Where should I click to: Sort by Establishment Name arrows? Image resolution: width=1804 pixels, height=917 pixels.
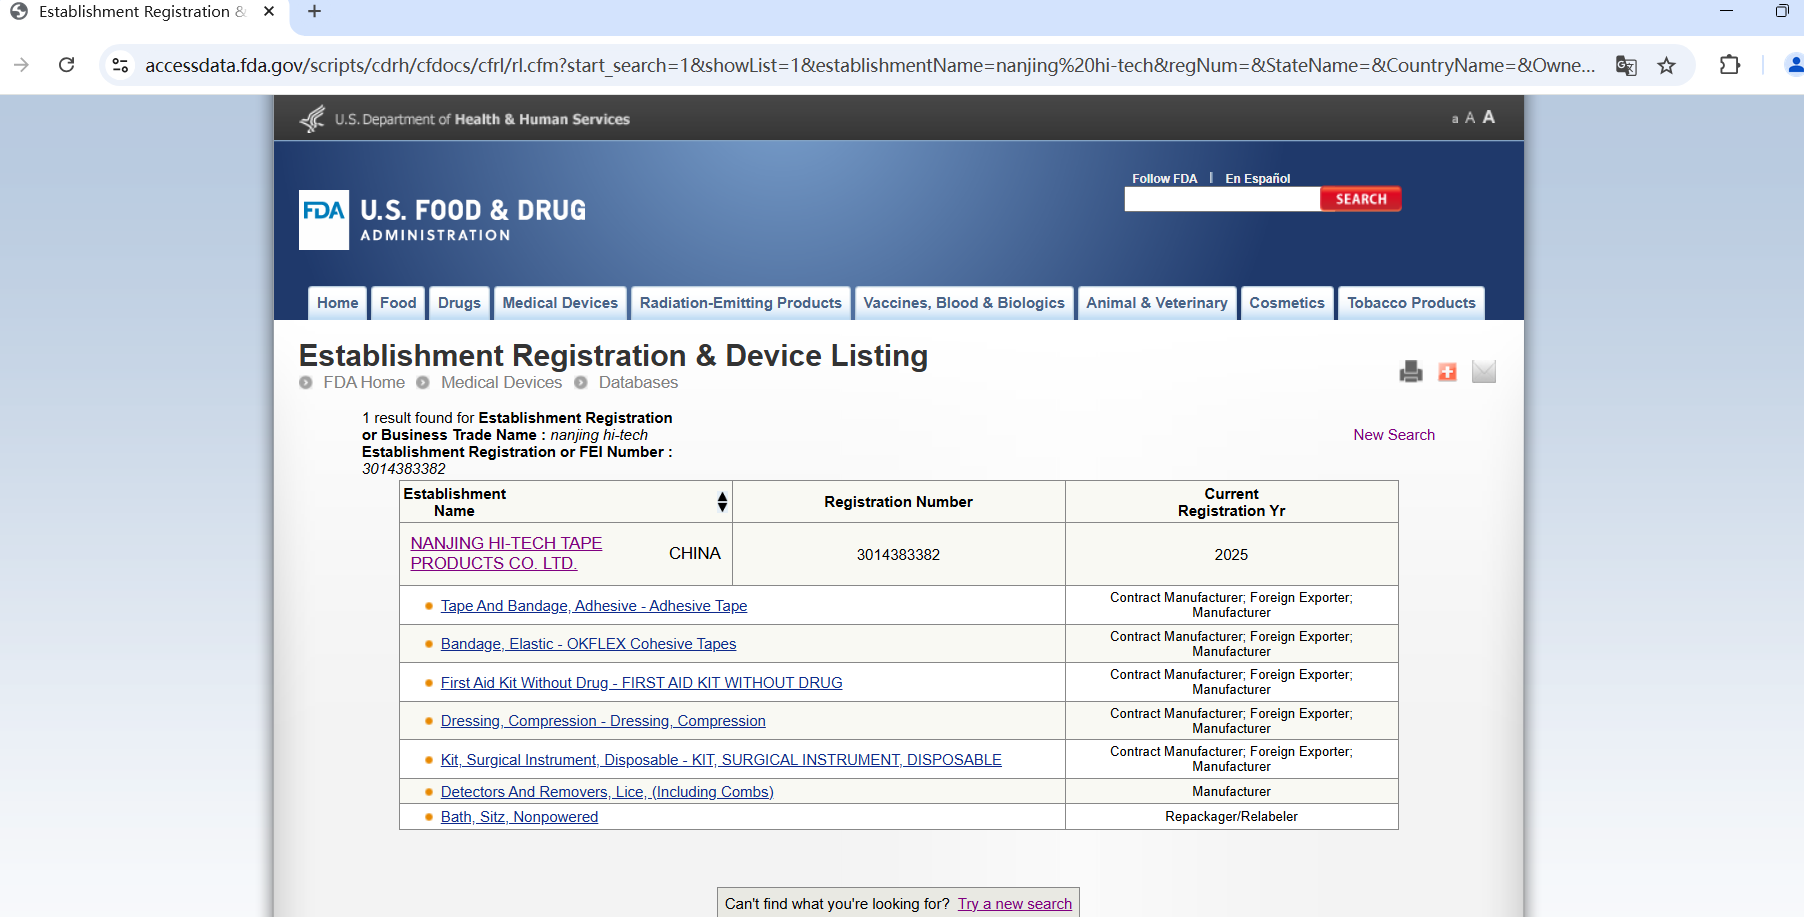(x=722, y=502)
